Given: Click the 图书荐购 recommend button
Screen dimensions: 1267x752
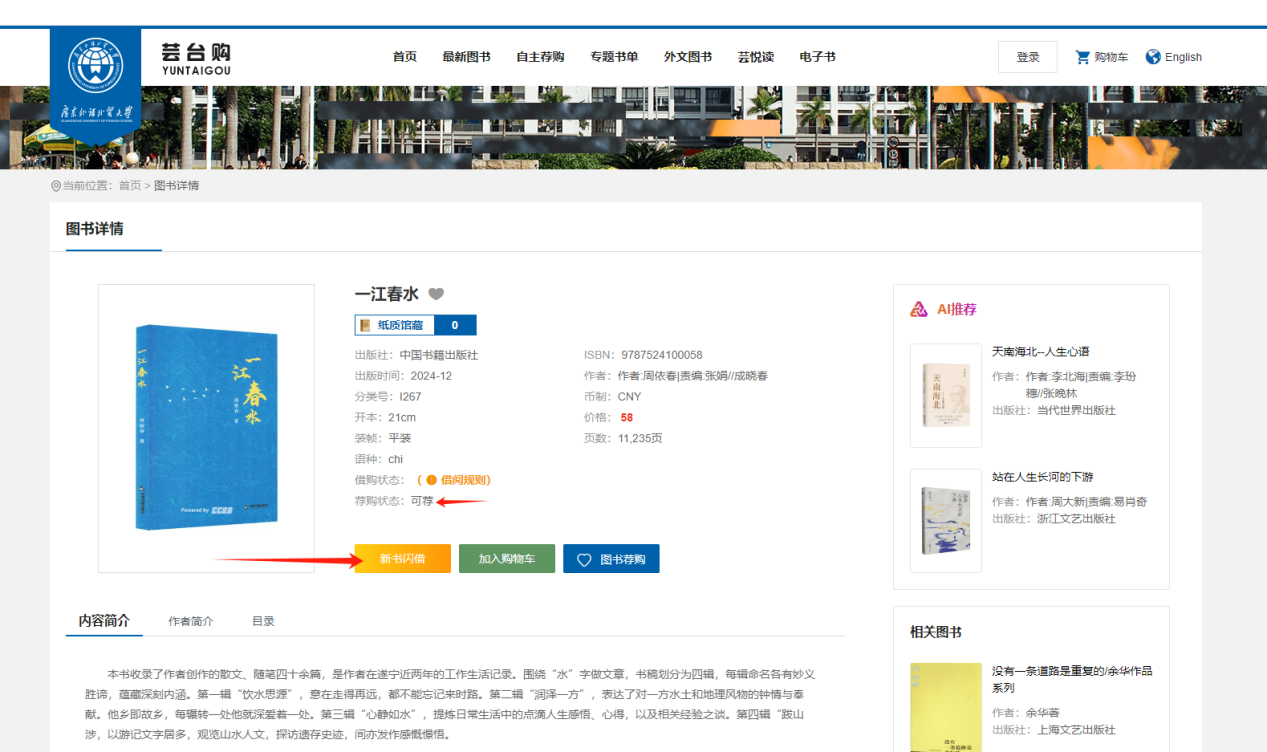Looking at the screenshot, I should [611, 559].
